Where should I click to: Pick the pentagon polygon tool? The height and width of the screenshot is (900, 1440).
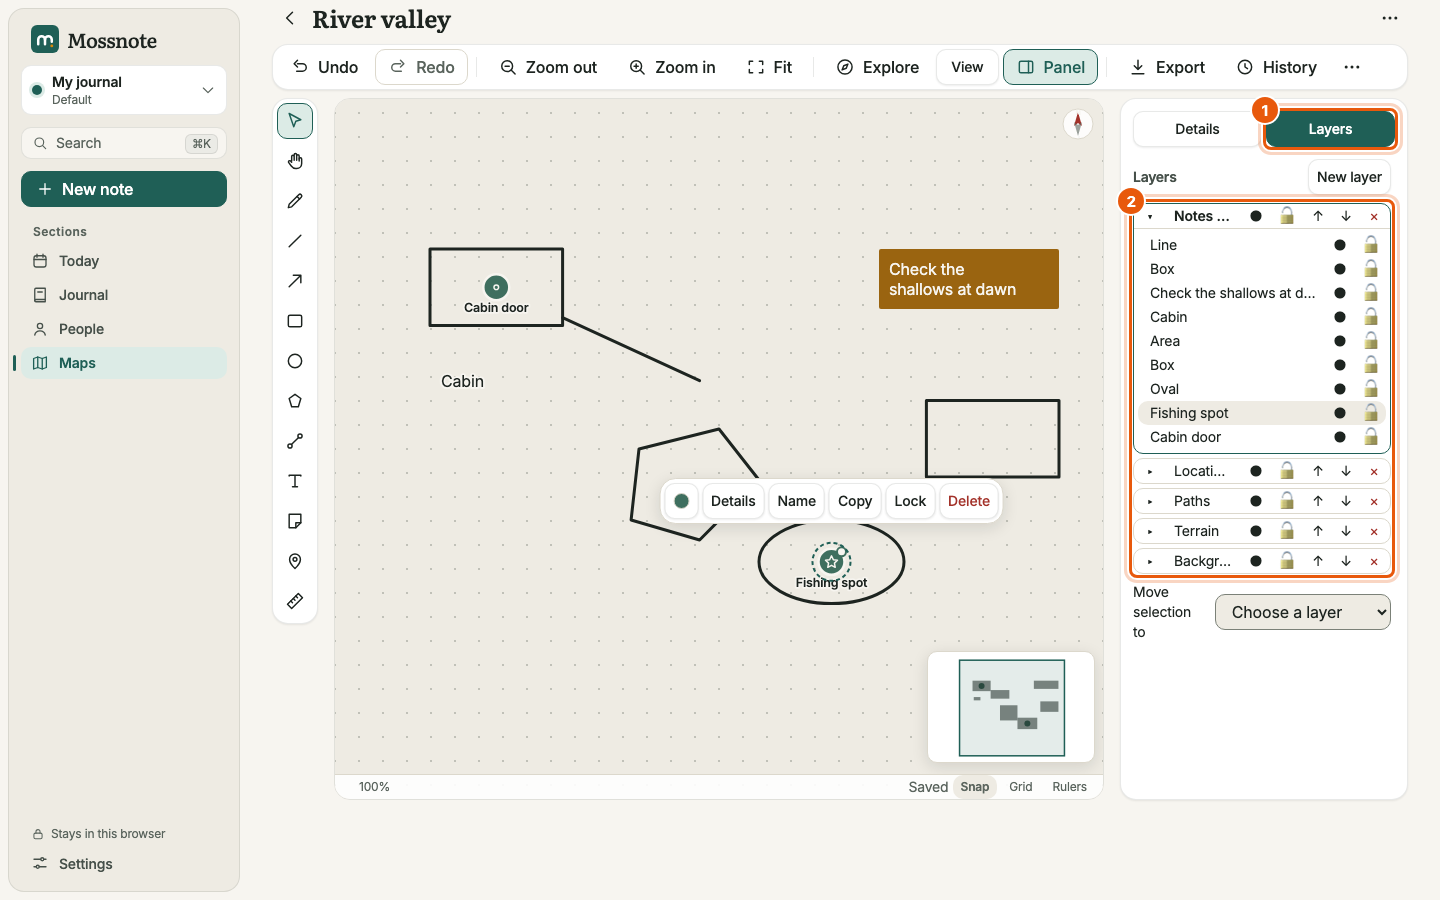(295, 401)
